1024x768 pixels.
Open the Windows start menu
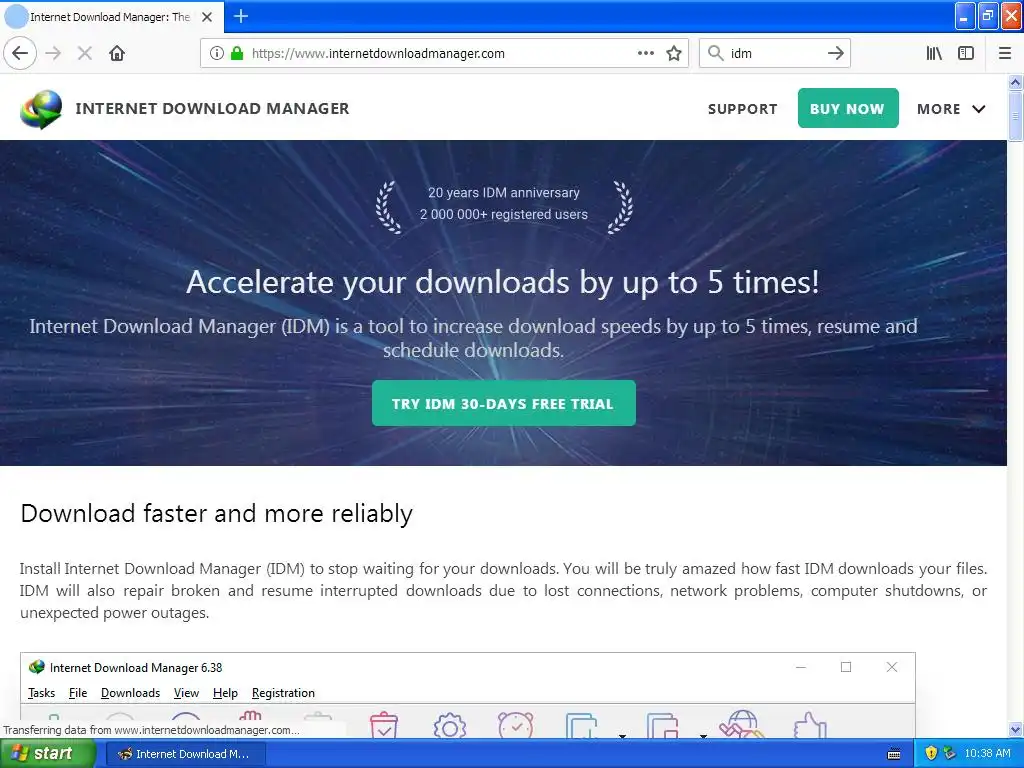tap(47, 753)
